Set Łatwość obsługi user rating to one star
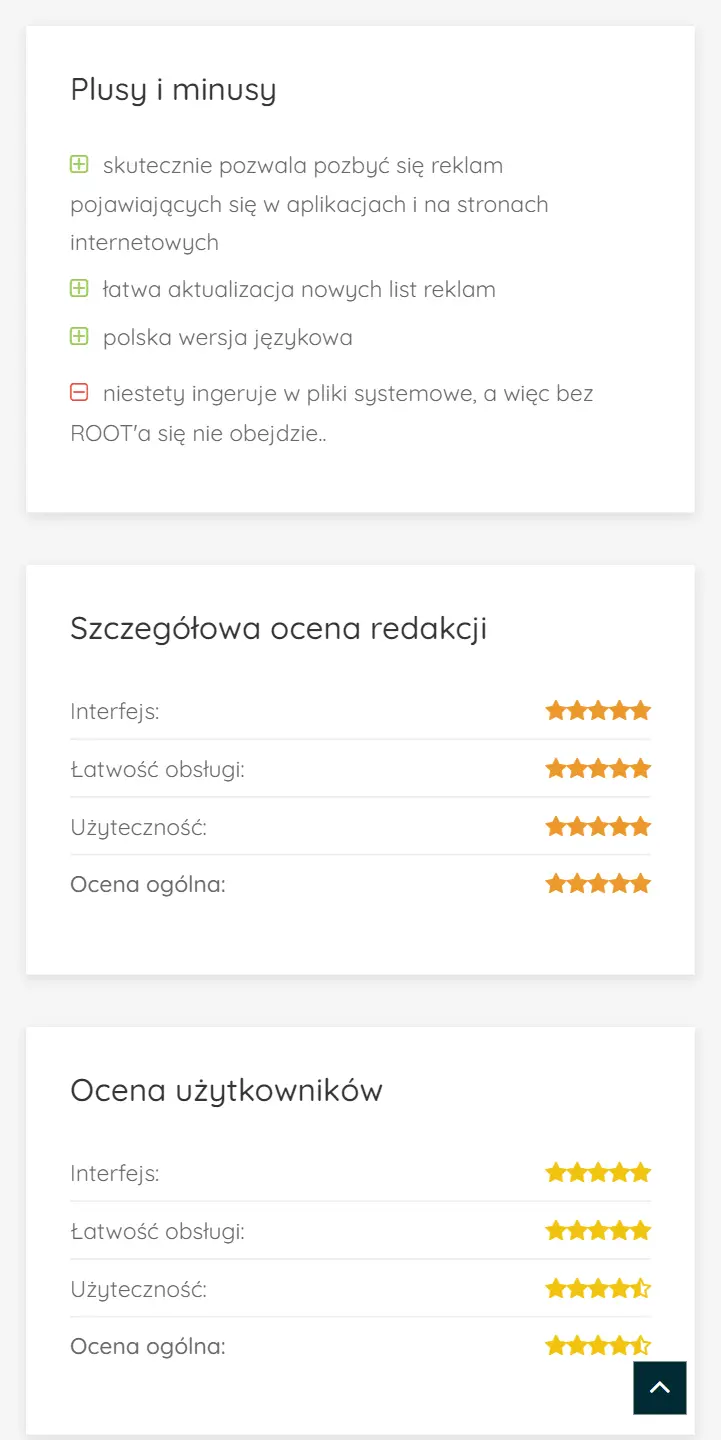Screen dimensions: 721x1440 556,1230
